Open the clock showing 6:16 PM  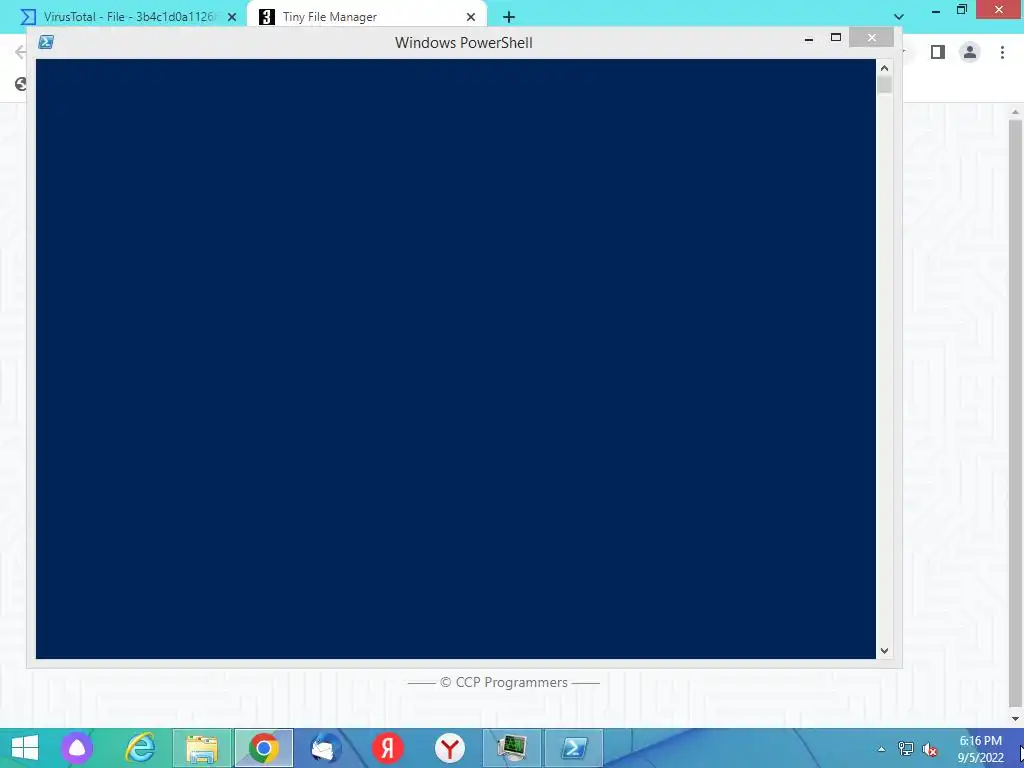[x=980, y=749]
